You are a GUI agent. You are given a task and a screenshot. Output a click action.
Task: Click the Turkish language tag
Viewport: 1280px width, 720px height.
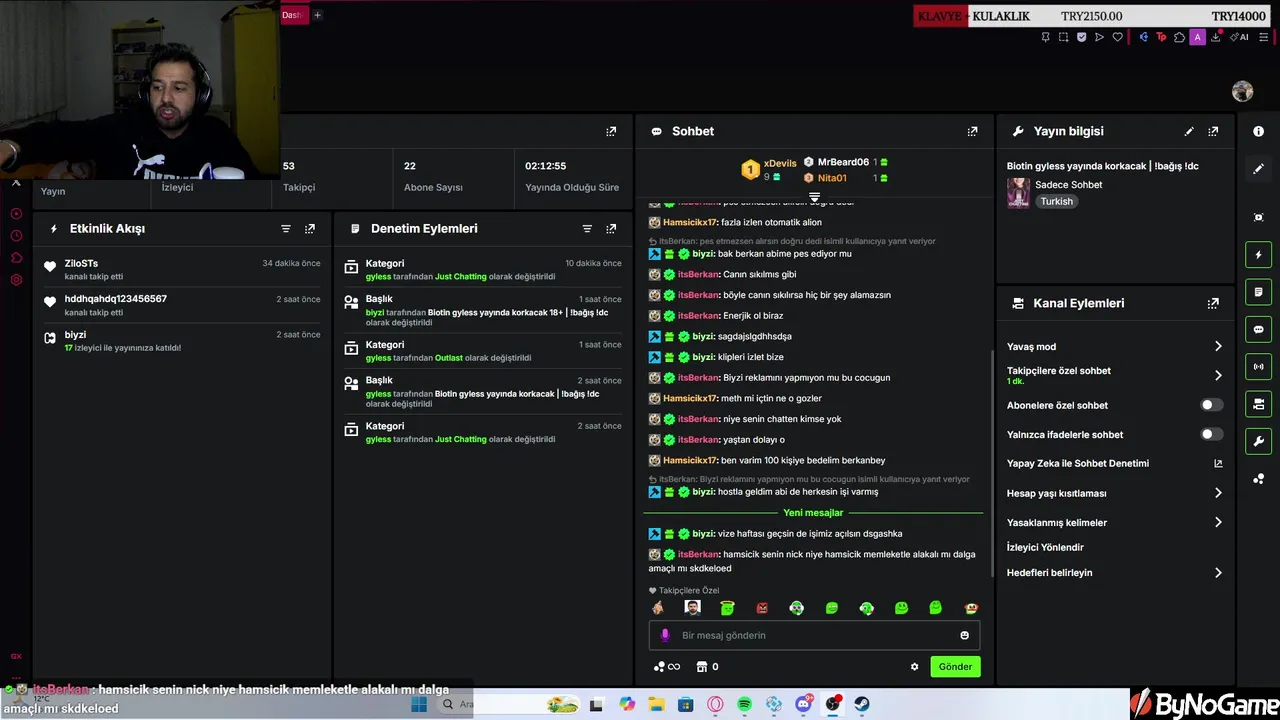point(1056,201)
